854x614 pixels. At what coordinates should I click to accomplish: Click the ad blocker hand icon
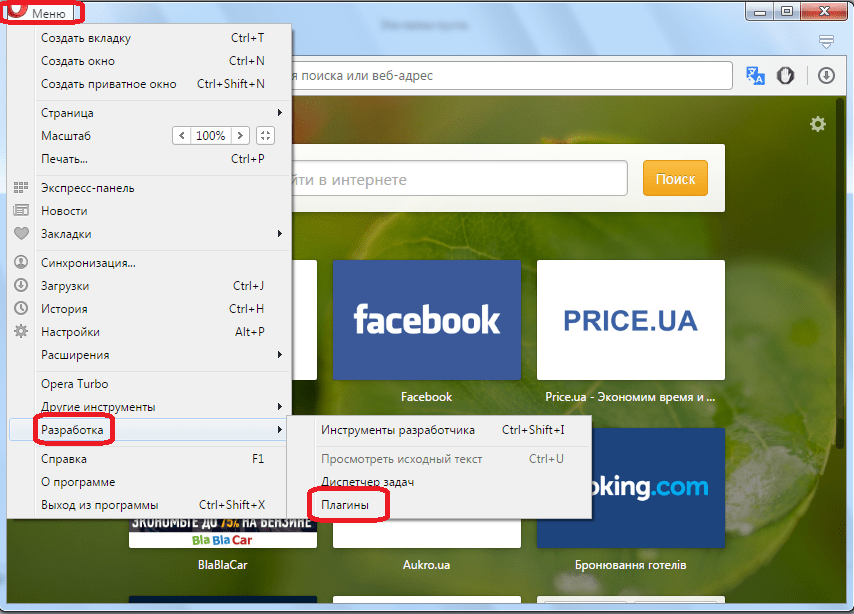pyautogui.click(x=787, y=76)
